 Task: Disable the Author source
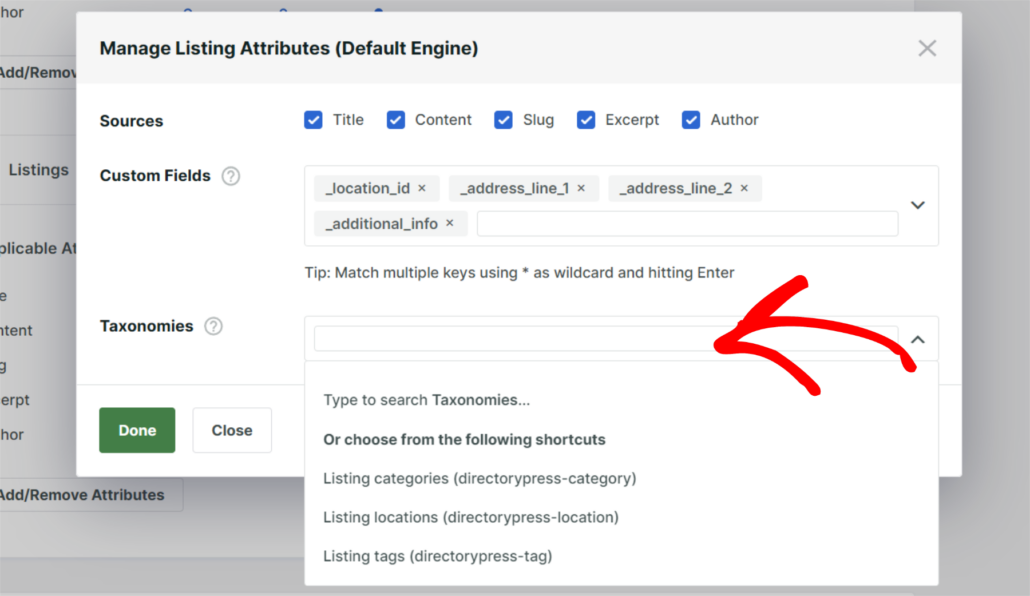point(691,119)
